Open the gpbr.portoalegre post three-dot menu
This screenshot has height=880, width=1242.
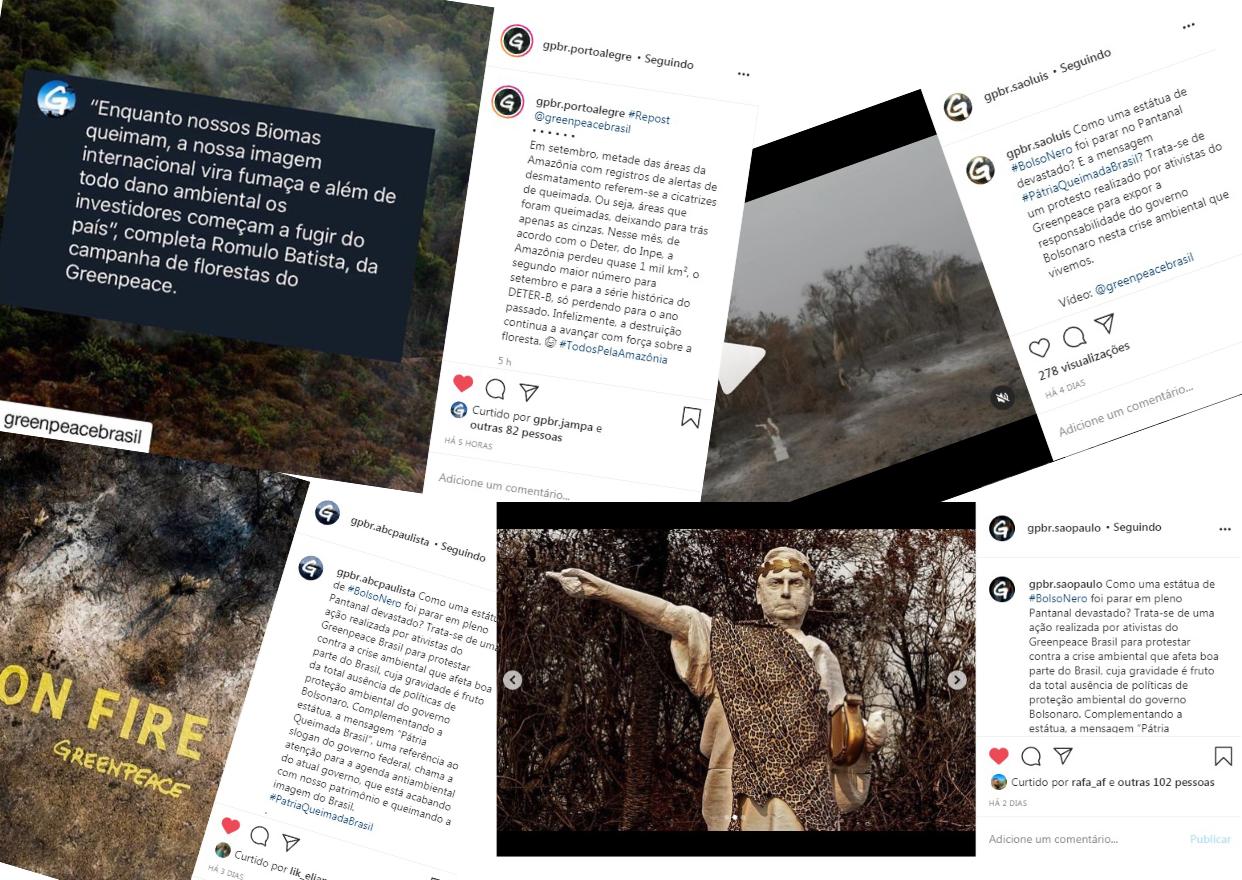(x=743, y=74)
